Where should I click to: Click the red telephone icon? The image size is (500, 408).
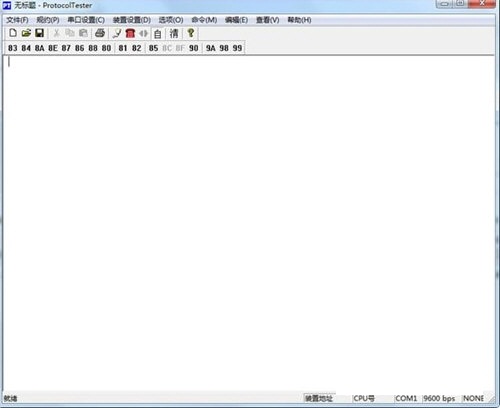click(x=130, y=33)
